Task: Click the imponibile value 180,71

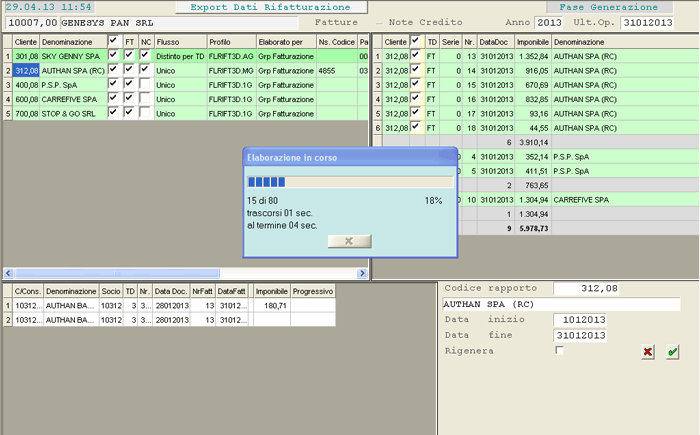Action: coord(271,305)
